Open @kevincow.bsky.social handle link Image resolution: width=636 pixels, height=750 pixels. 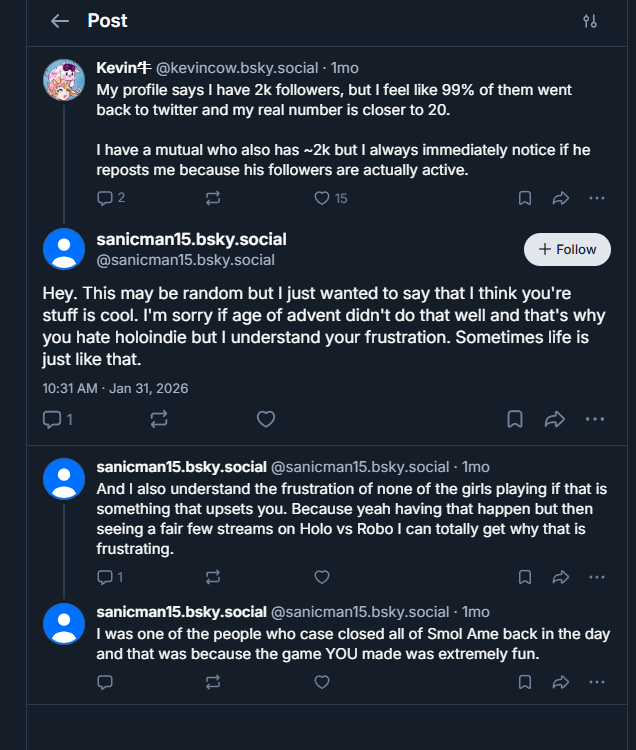click(x=239, y=68)
